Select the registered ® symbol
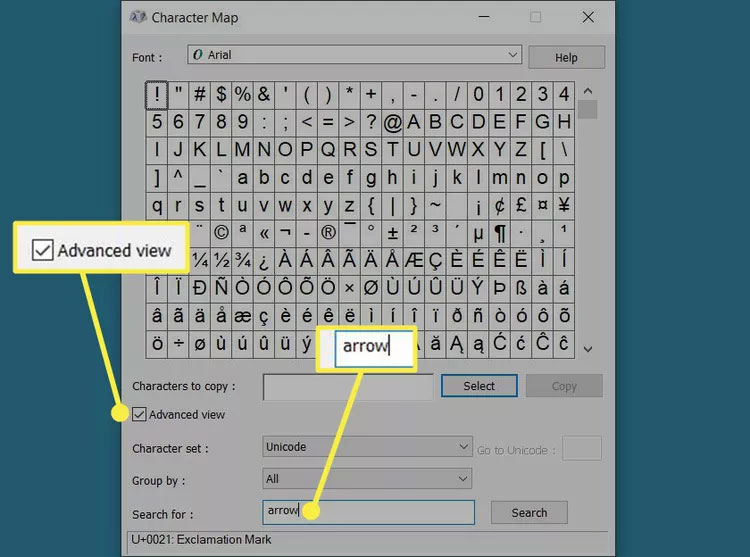This screenshot has width=750, height=557. point(328,233)
